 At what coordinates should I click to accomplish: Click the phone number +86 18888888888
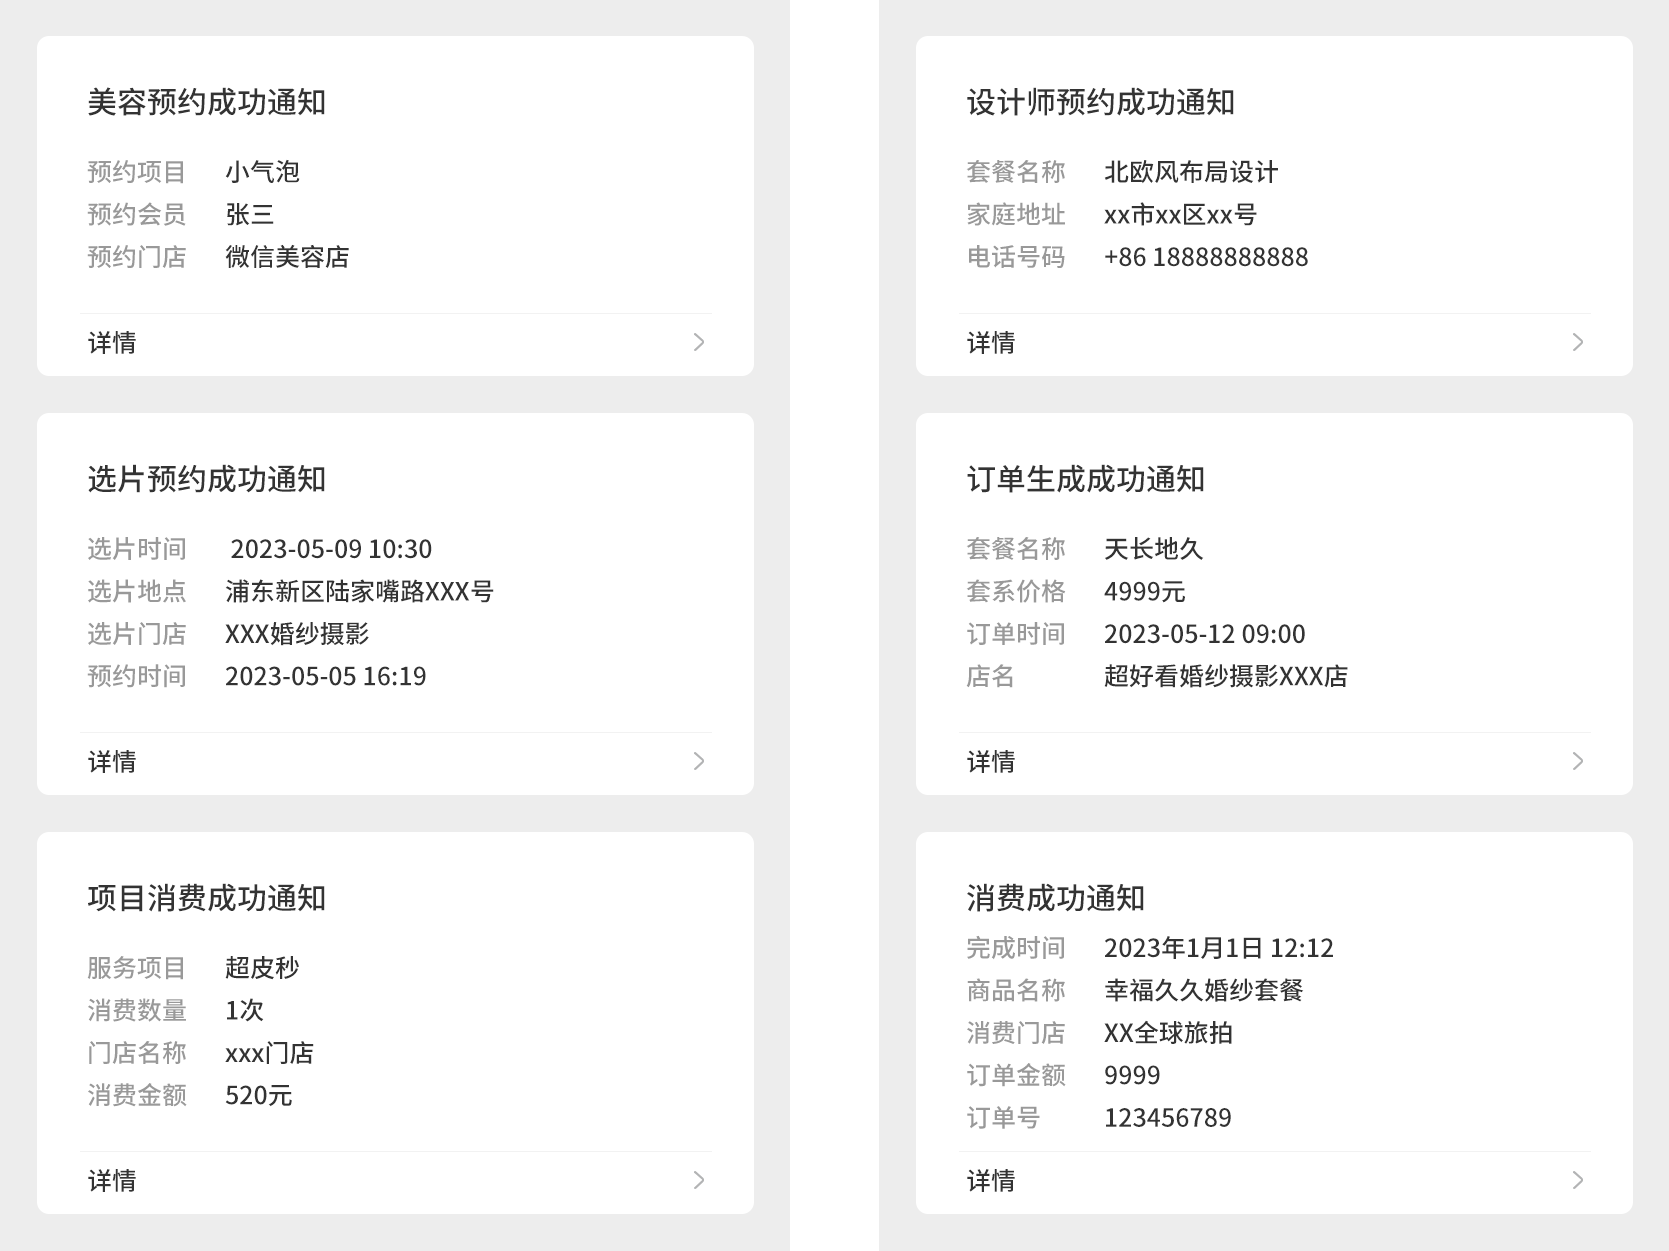[1205, 257]
